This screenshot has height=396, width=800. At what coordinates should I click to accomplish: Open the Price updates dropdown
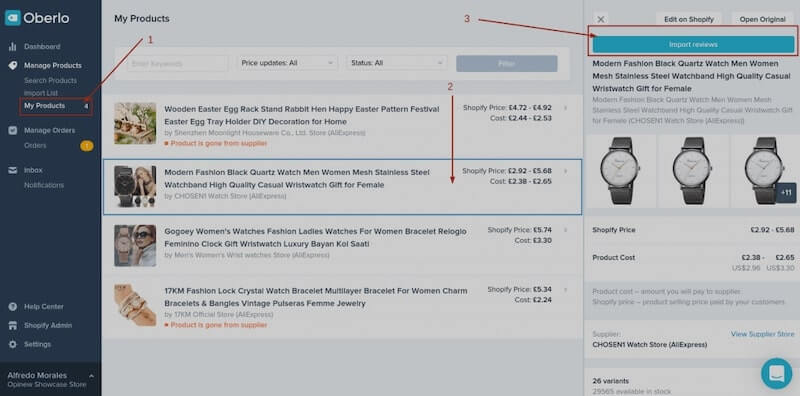click(x=288, y=63)
